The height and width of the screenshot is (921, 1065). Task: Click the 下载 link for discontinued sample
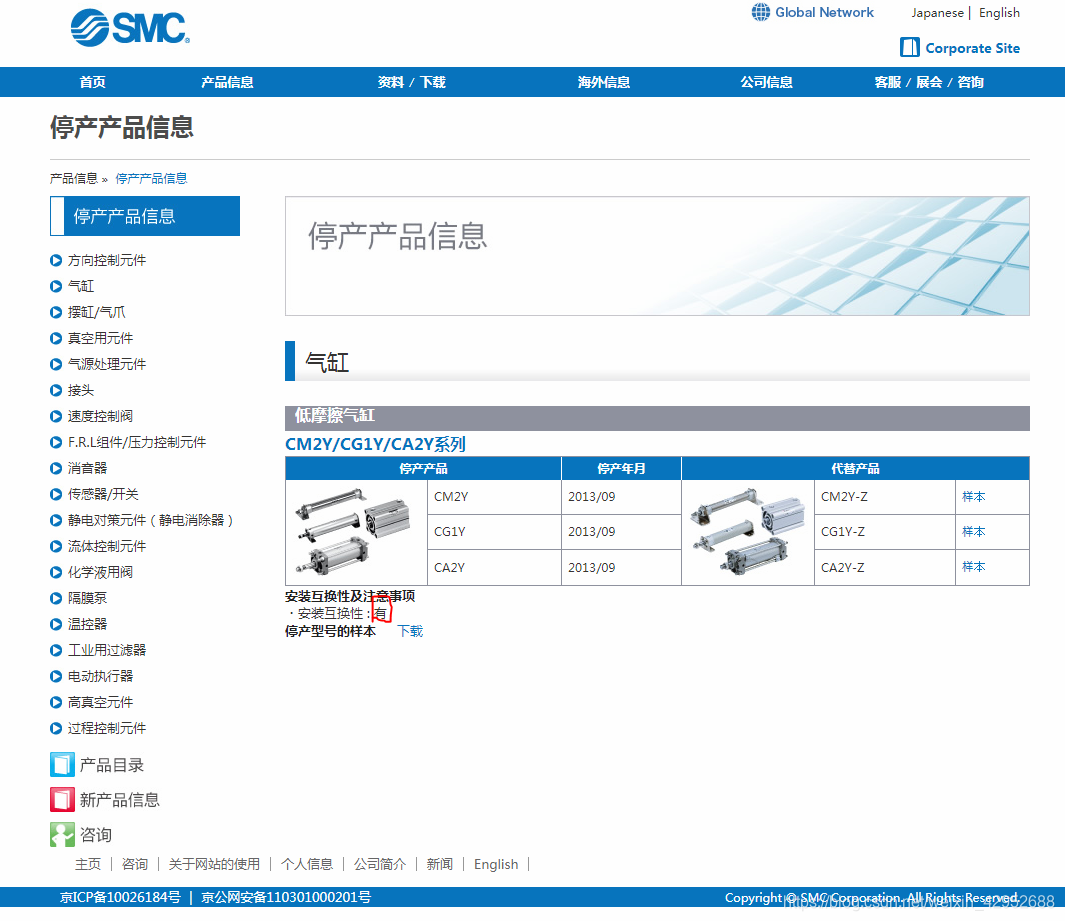410,632
